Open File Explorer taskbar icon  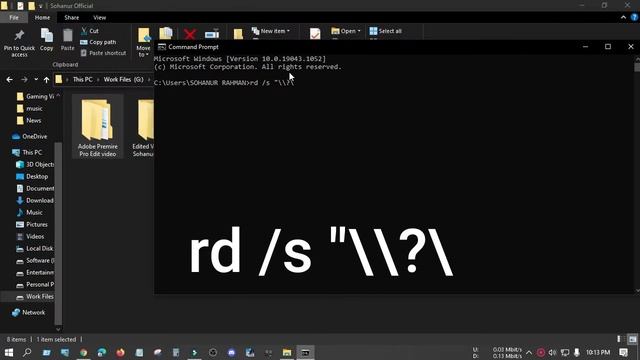(x=287, y=353)
